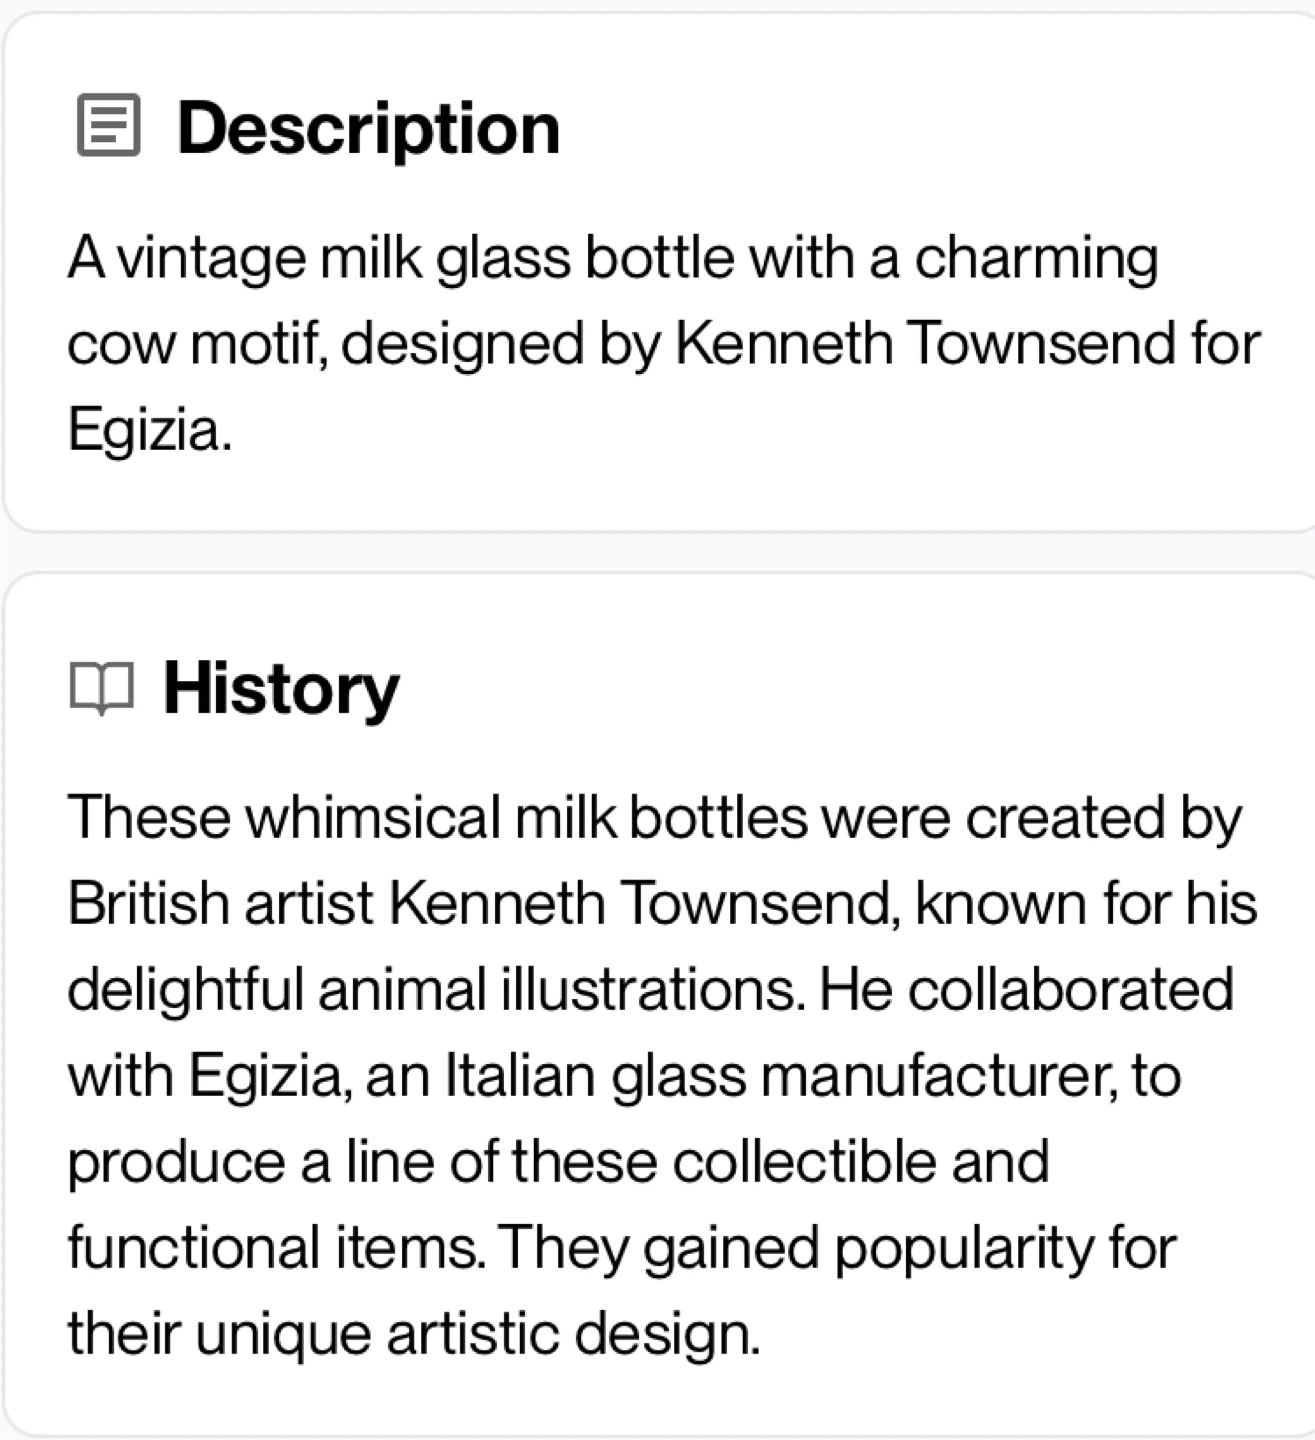Click "He collaborated" in the History text
The height and width of the screenshot is (1440, 1315).
[1026, 990]
